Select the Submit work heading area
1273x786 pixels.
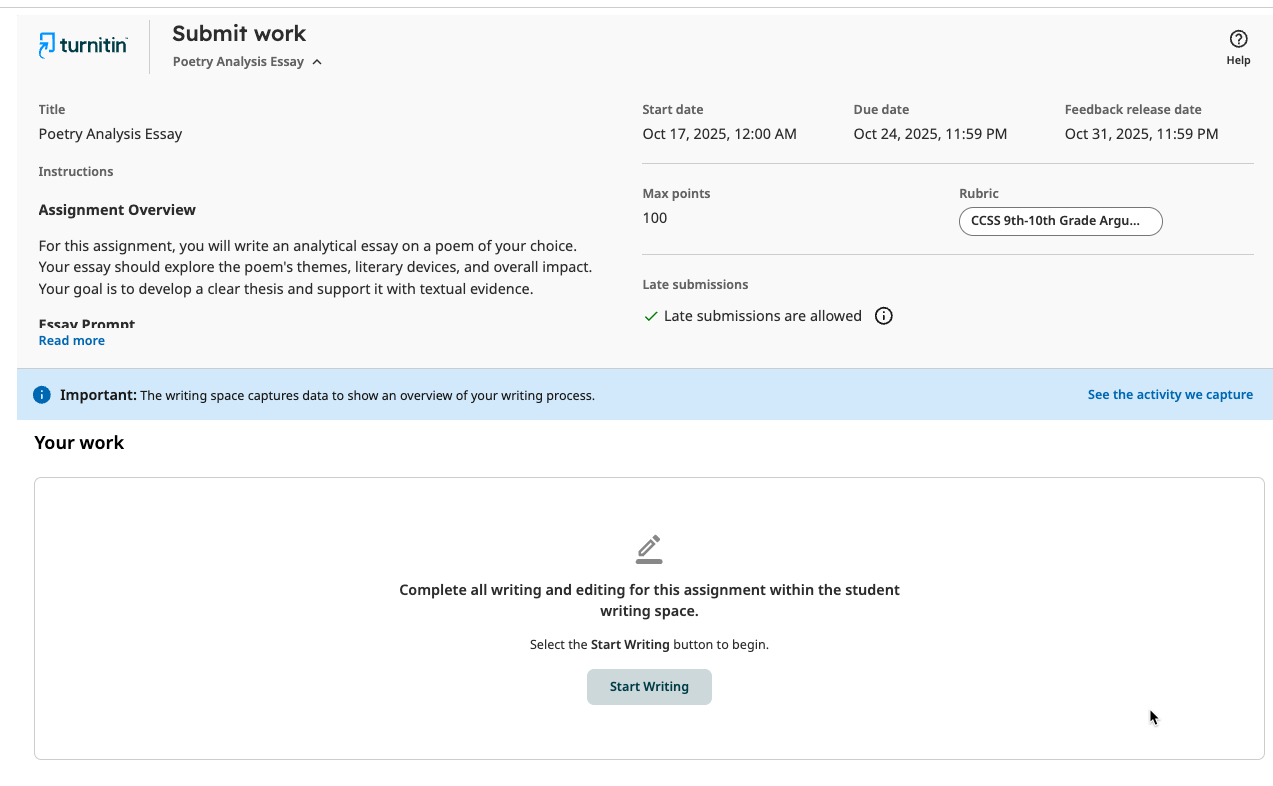(x=239, y=33)
